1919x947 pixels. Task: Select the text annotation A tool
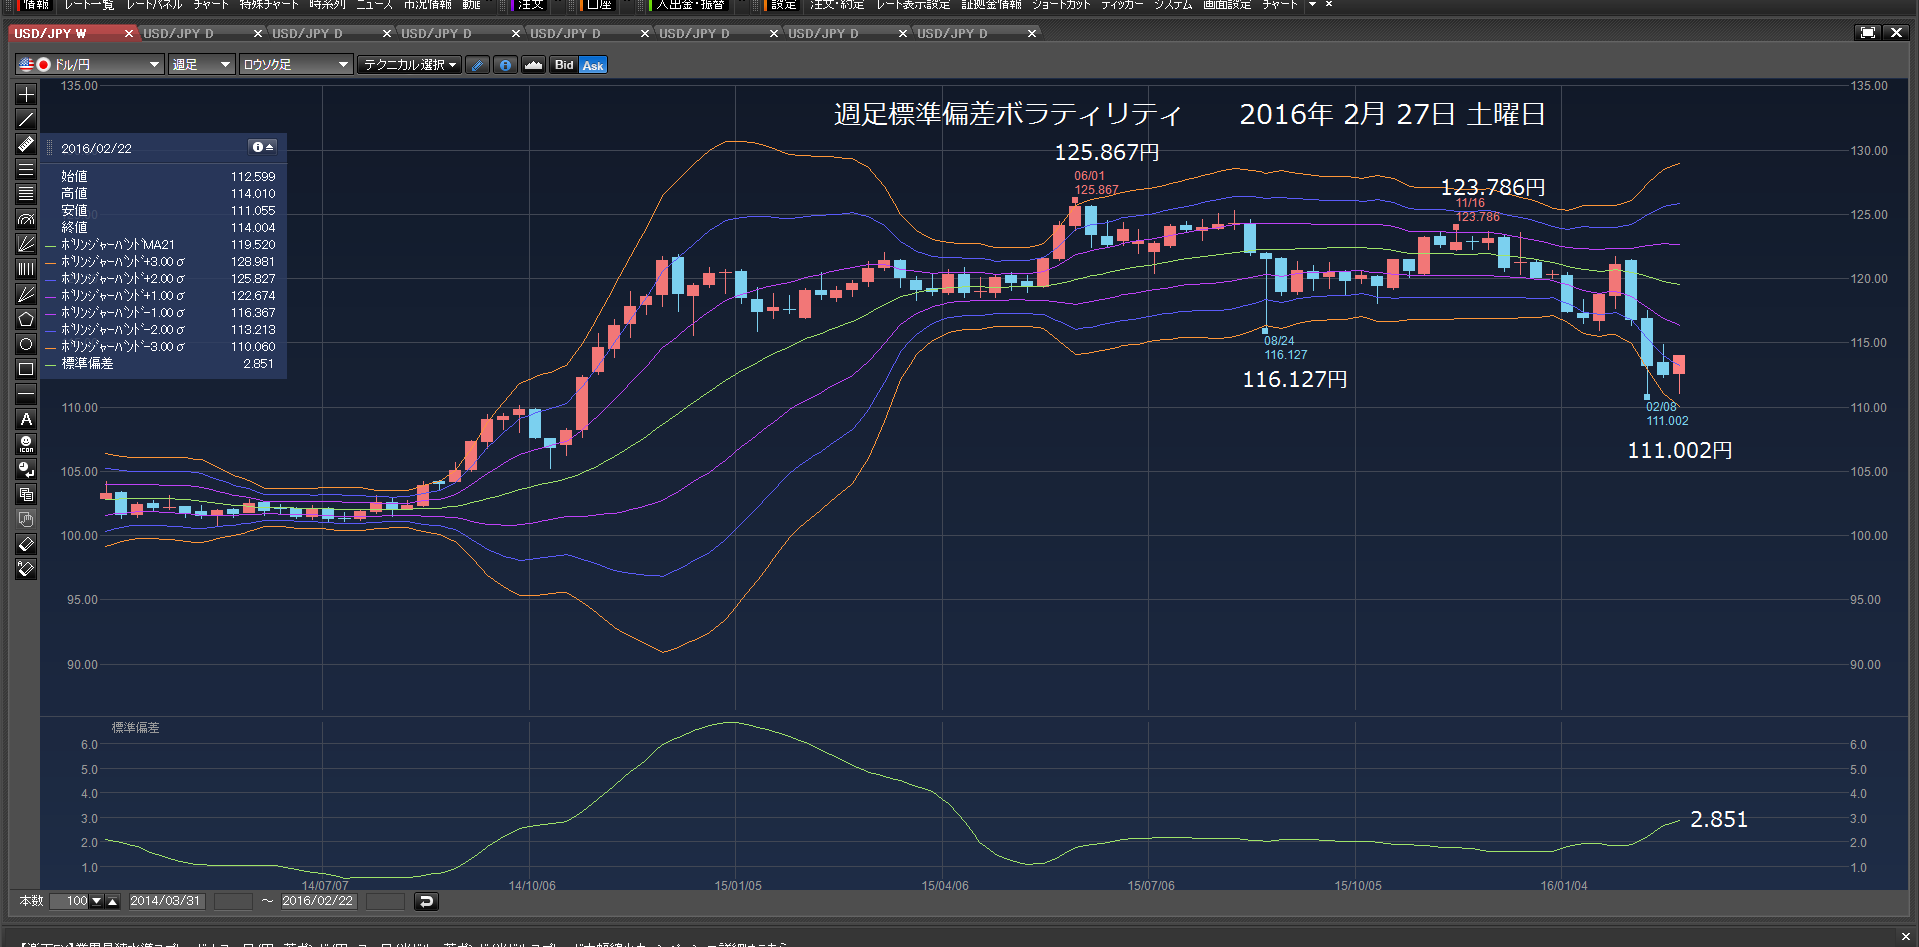tap(26, 419)
